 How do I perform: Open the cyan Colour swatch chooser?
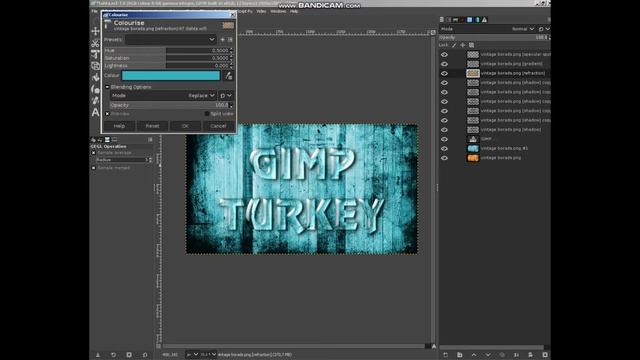click(171, 76)
